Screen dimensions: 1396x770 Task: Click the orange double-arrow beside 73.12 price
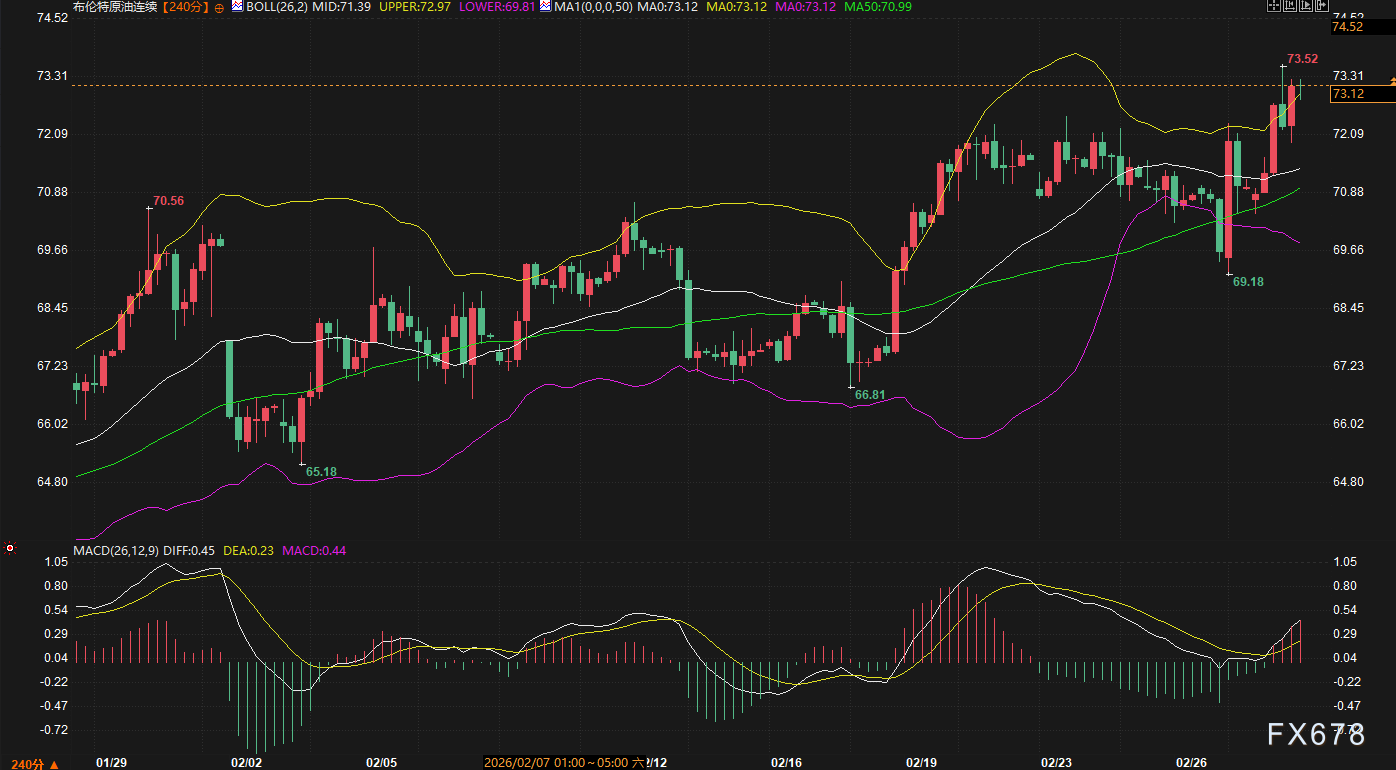pyautogui.click(x=1388, y=80)
